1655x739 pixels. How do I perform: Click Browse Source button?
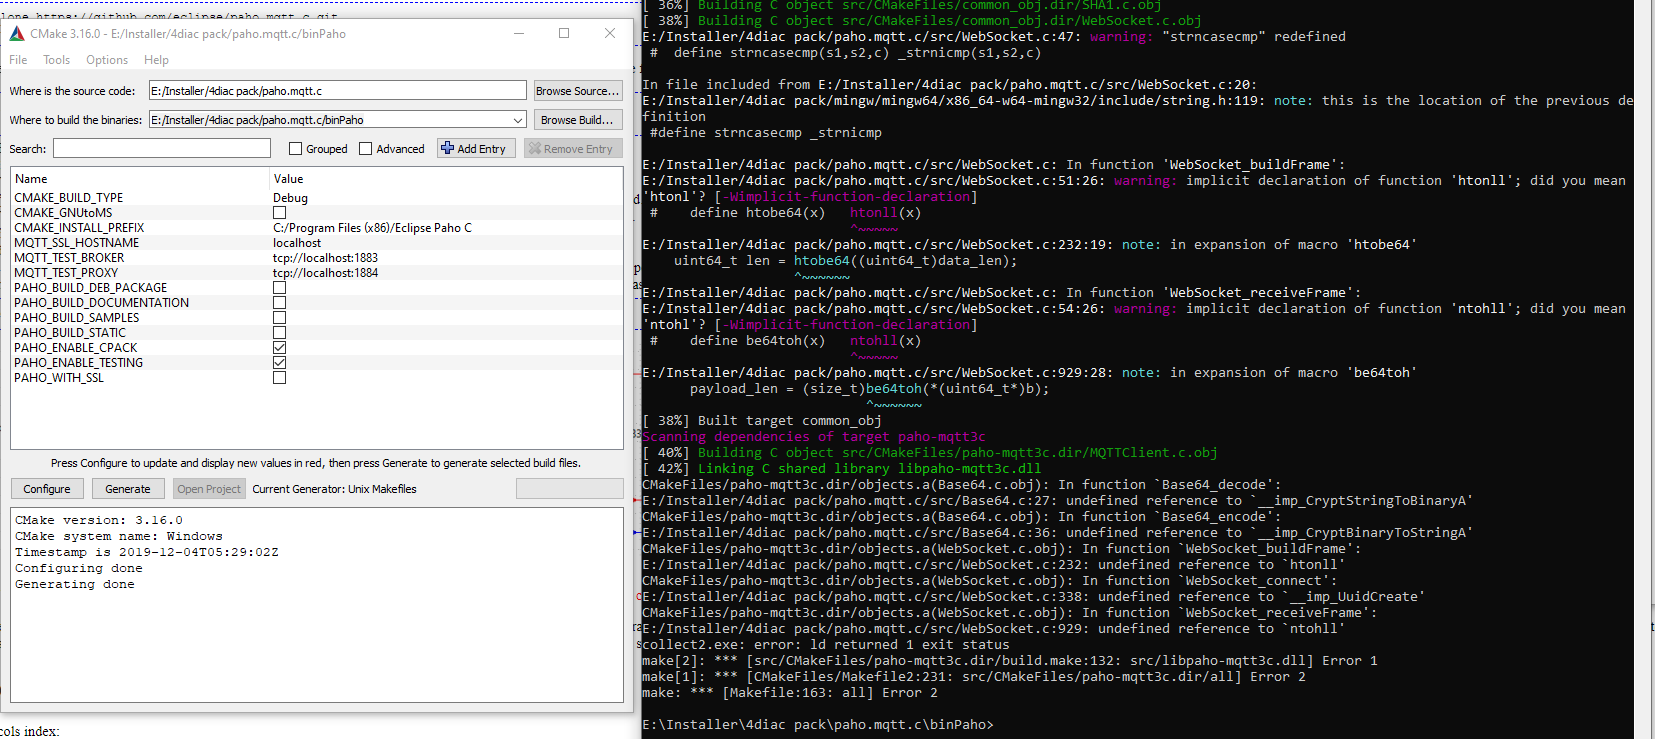click(x=577, y=91)
